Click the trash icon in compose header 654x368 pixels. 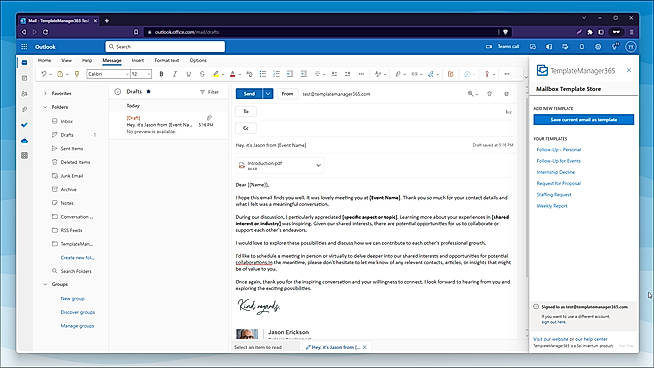[490, 94]
